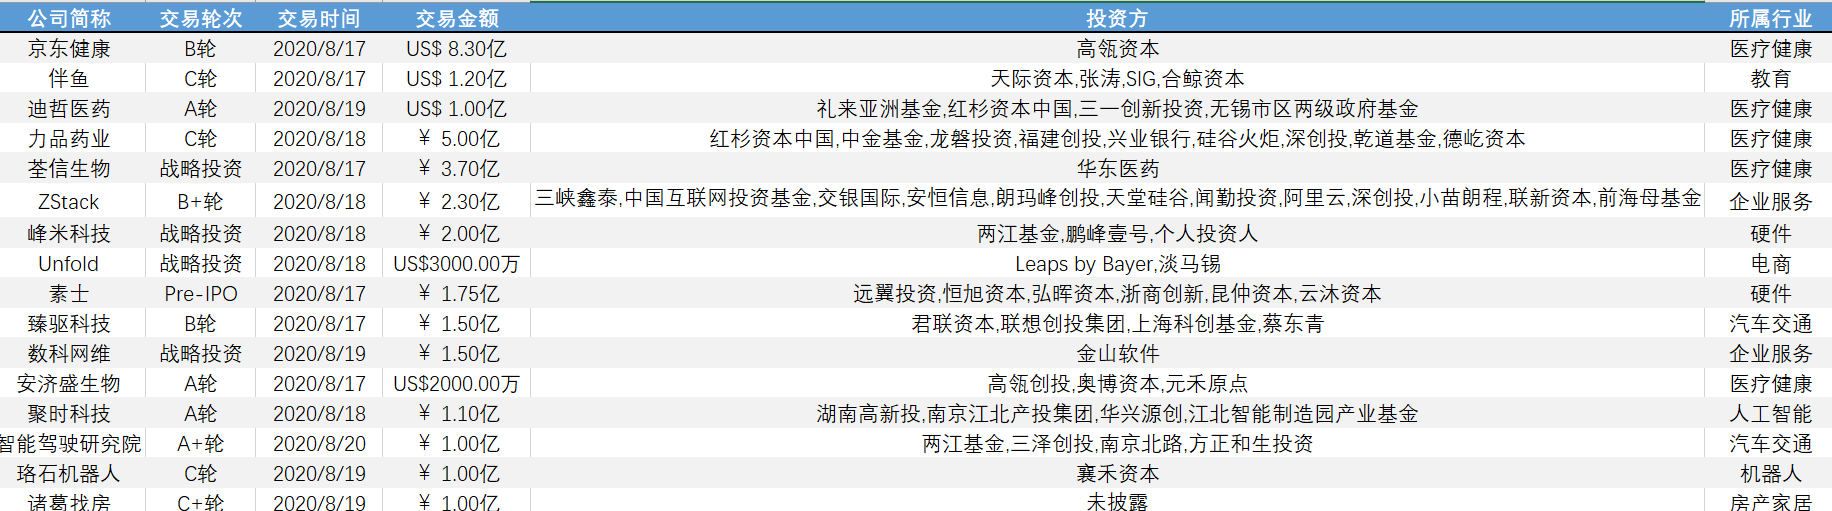Image resolution: width=1832 pixels, height=511 pixels.
Task: Select 企业服务 industry in ZStack row
Action: coord(1770,201)
